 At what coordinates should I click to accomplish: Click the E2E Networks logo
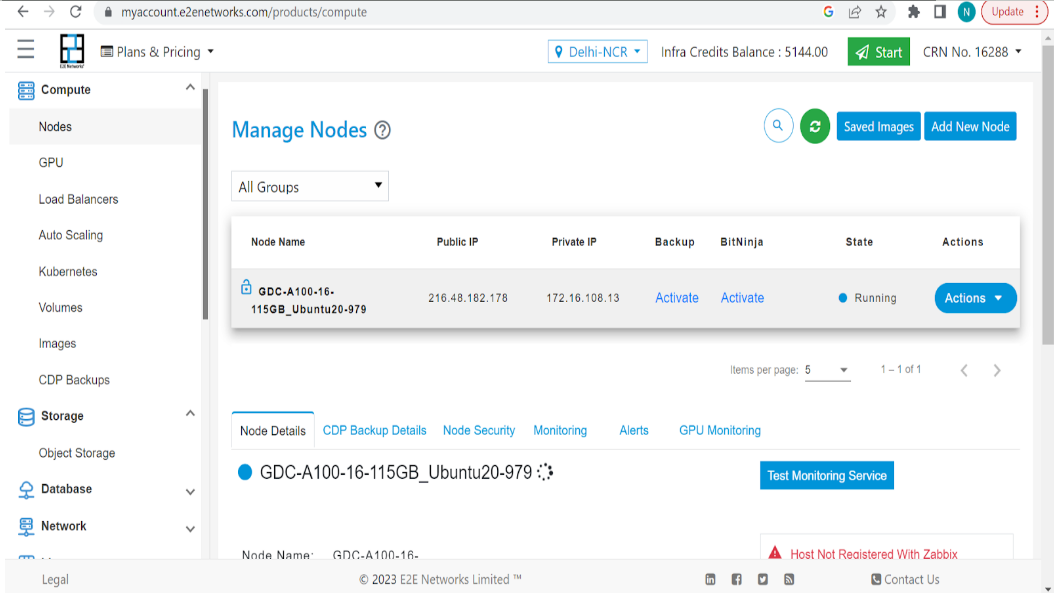pos(72,51)
